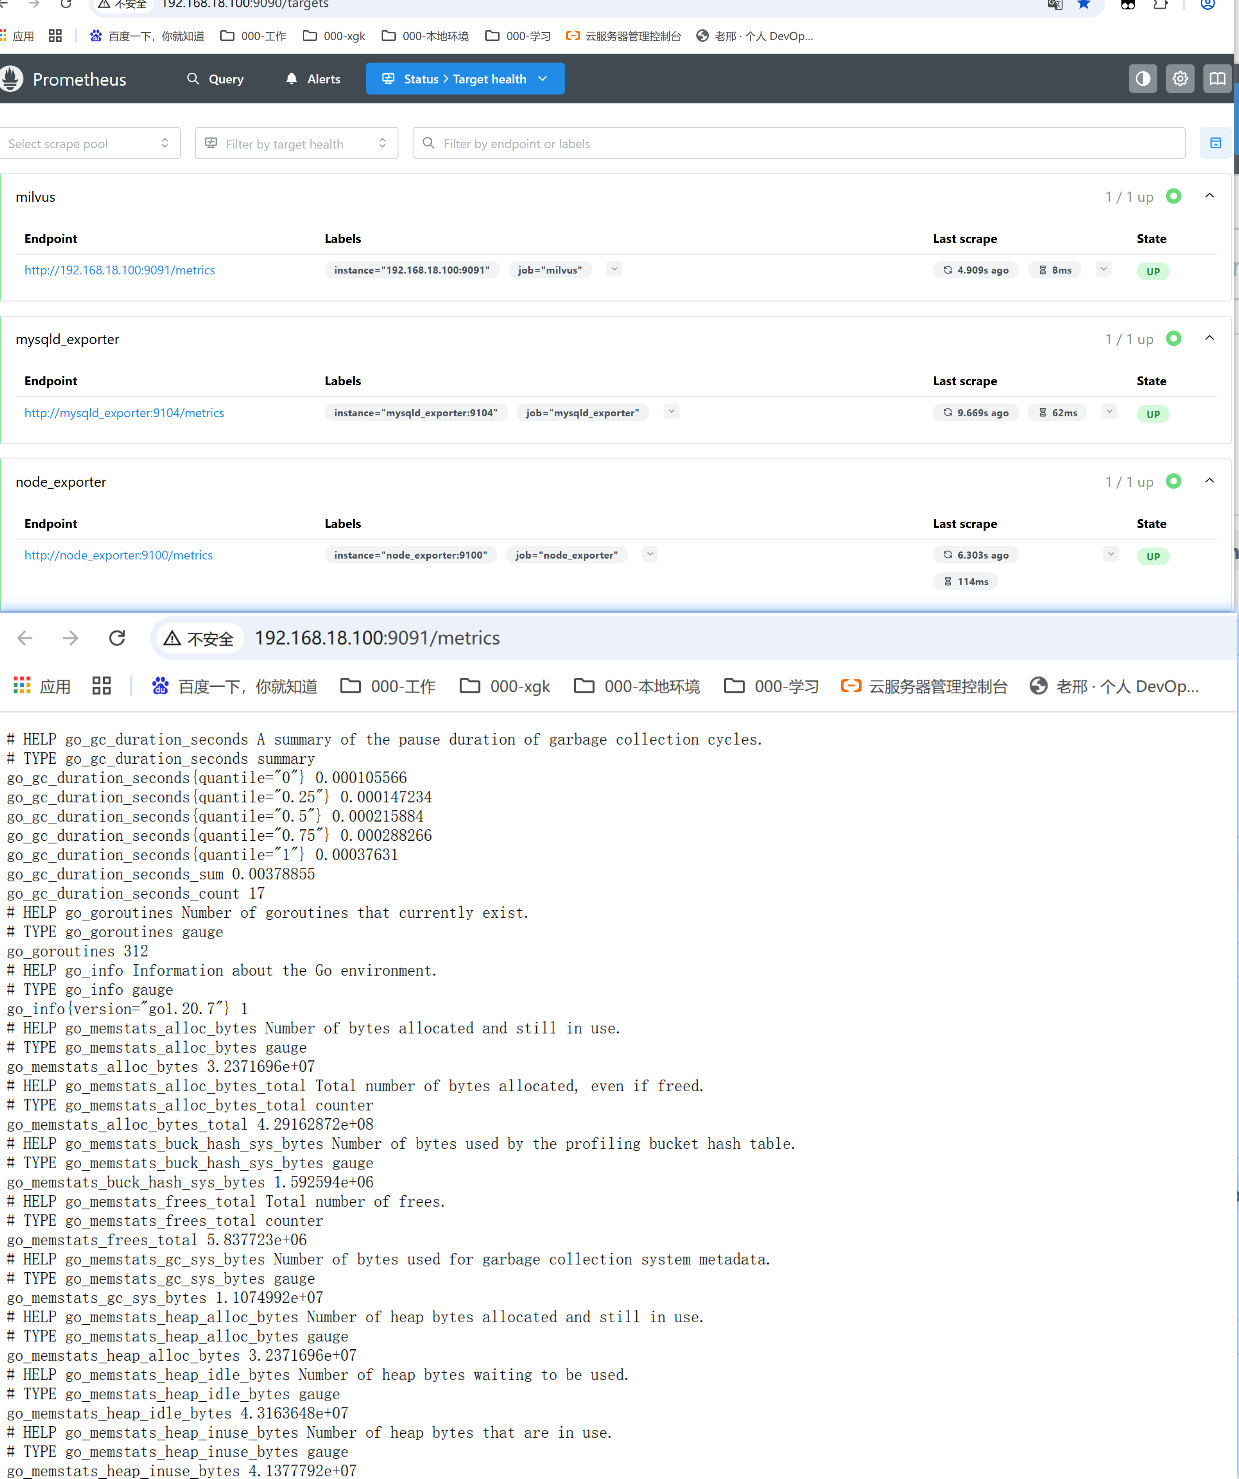Reload the metrics page window
This screenshot has width=1239, height=1479.
pos(117,638)
